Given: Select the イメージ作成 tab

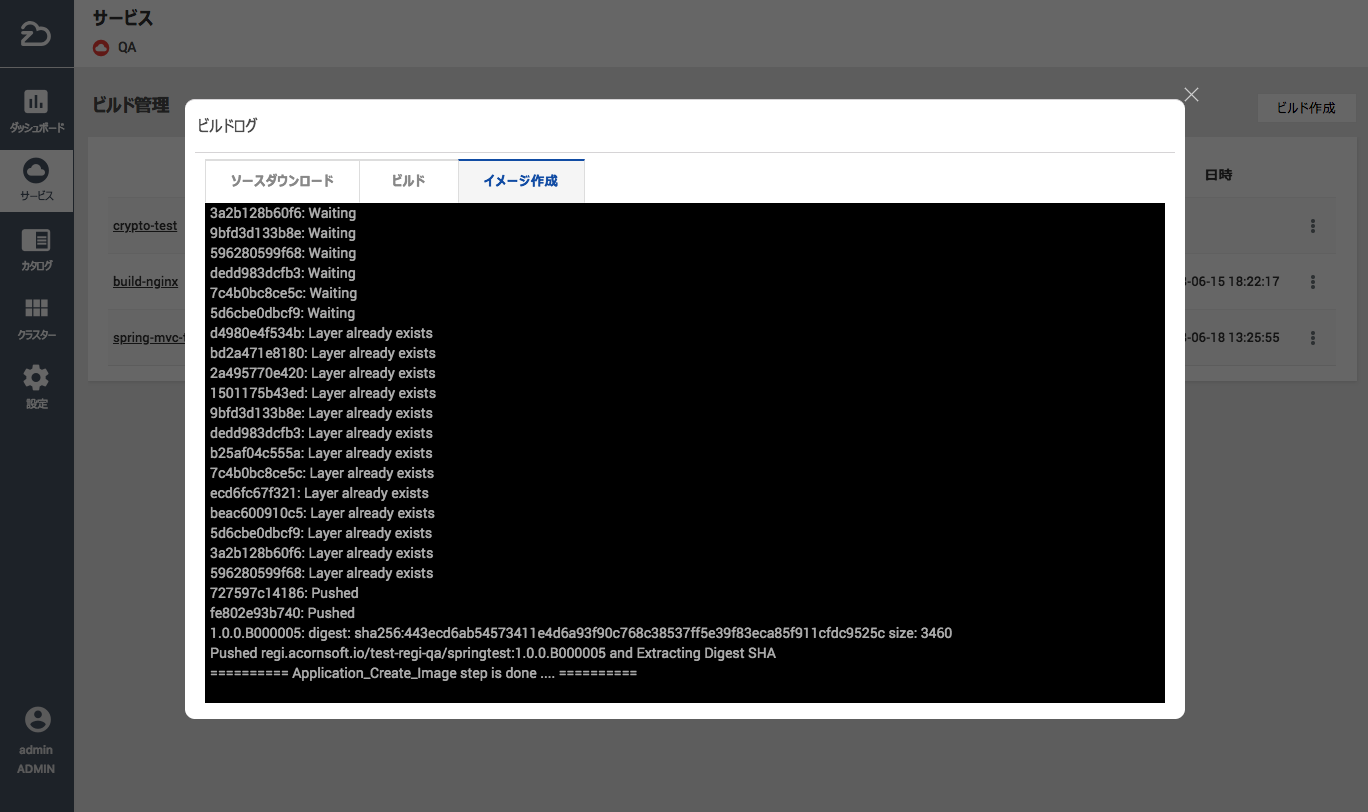Looking at the screenshot, I should [520, 181].
